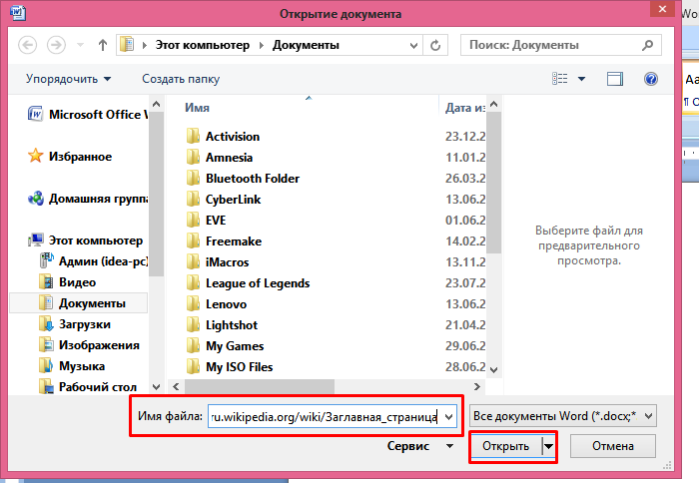Sort by the Имя column header

(197, 107)
